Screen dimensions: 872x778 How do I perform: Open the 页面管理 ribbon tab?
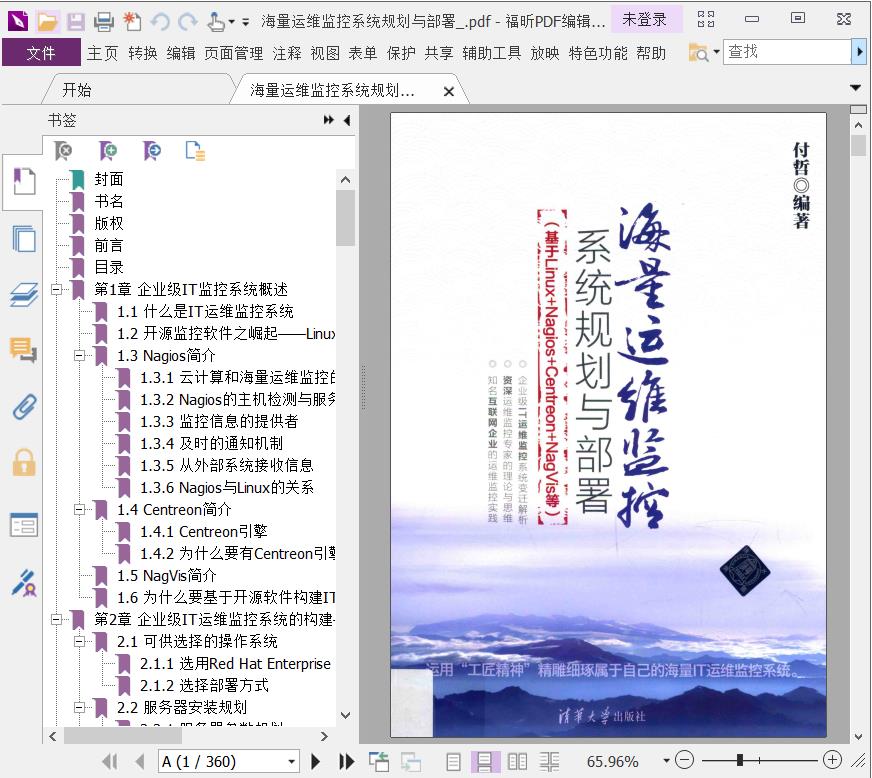pyautogui.click(x=234, y=53)
